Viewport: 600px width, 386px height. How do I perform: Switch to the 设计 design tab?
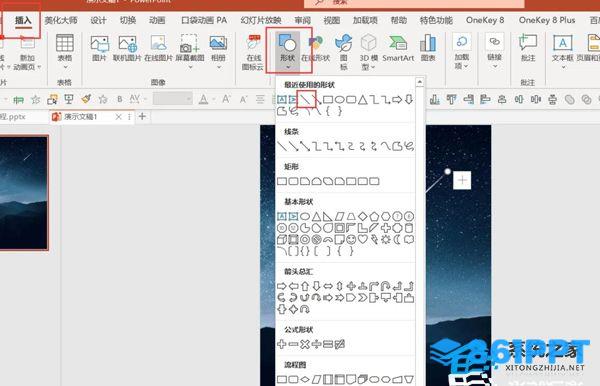[98, 20]
